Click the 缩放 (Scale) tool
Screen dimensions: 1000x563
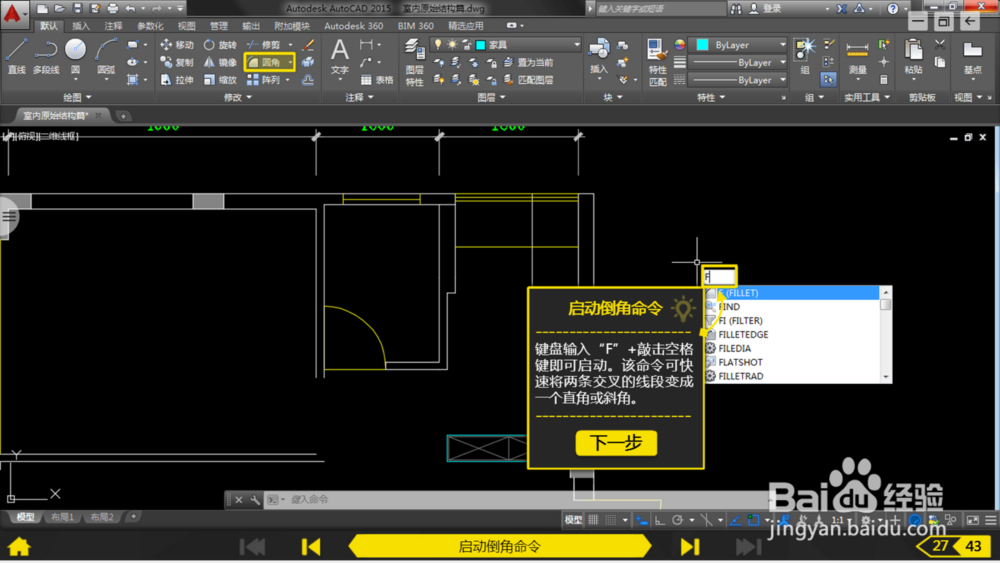pos(220,80)
